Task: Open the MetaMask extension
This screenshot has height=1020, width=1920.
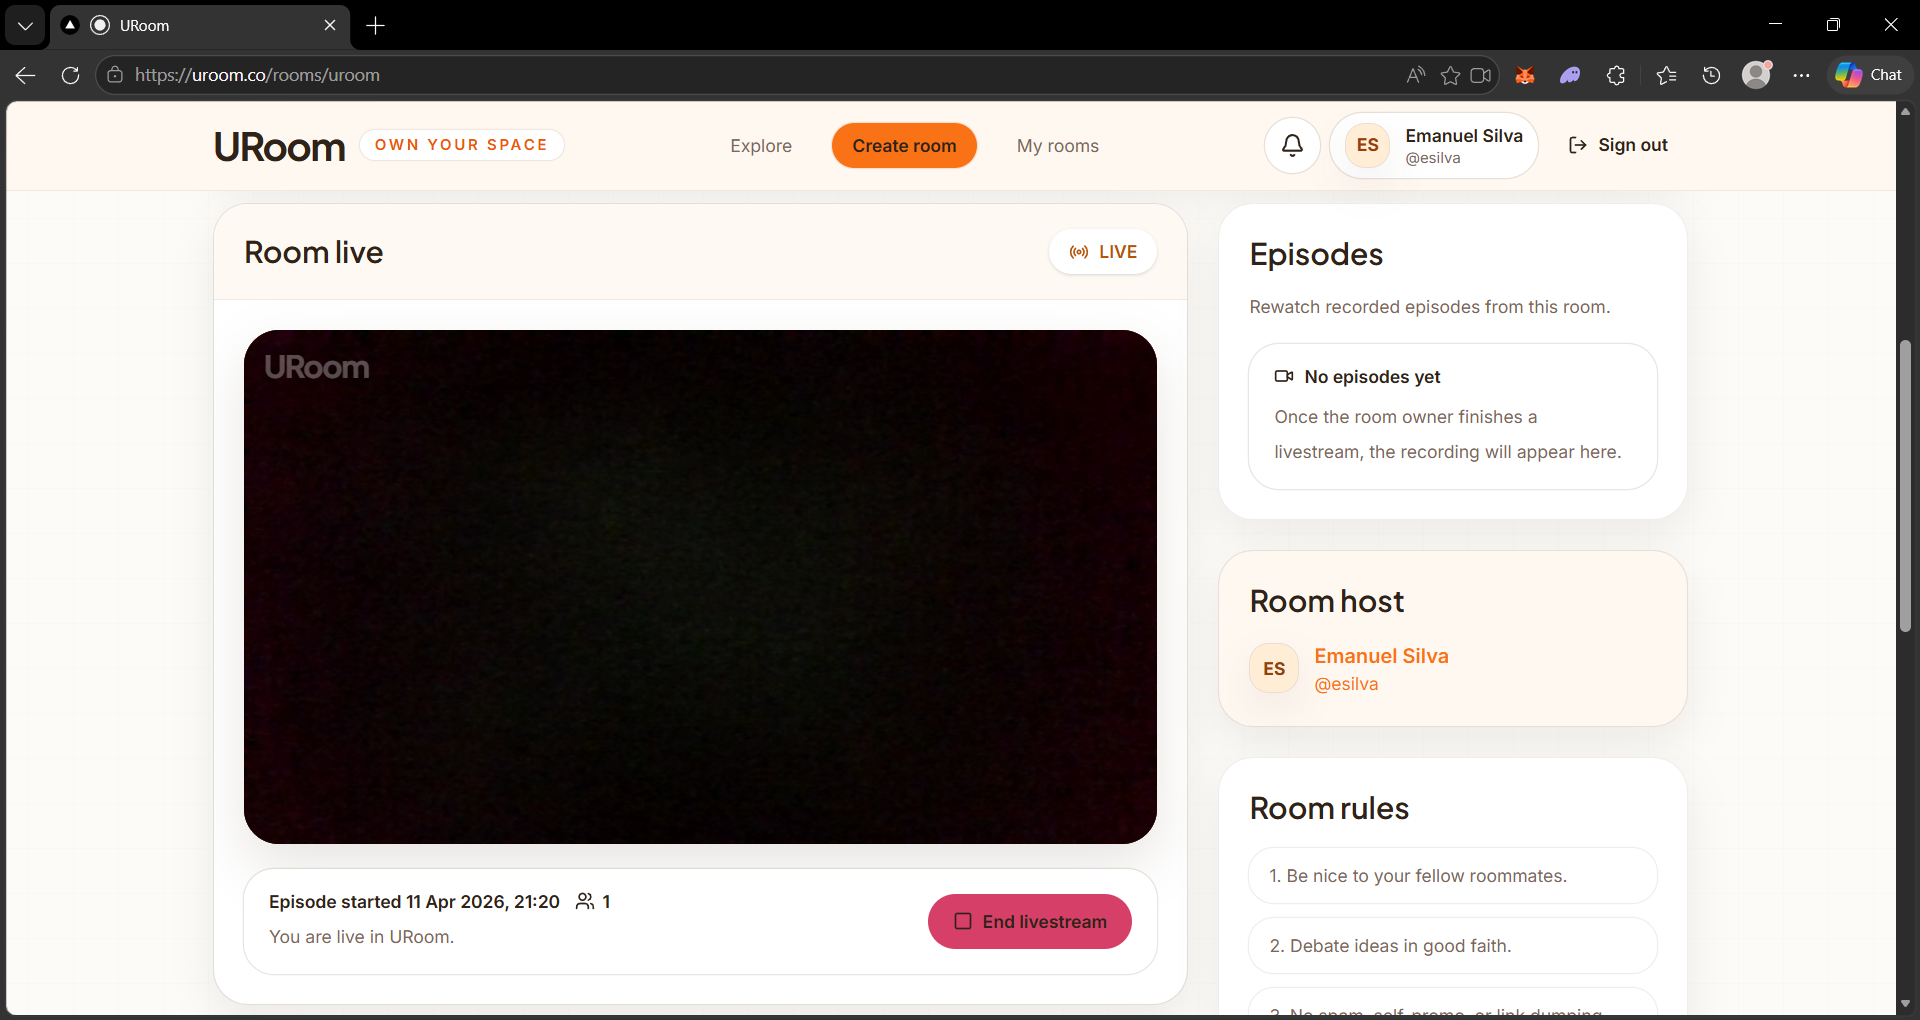Action: (1525, 75)
